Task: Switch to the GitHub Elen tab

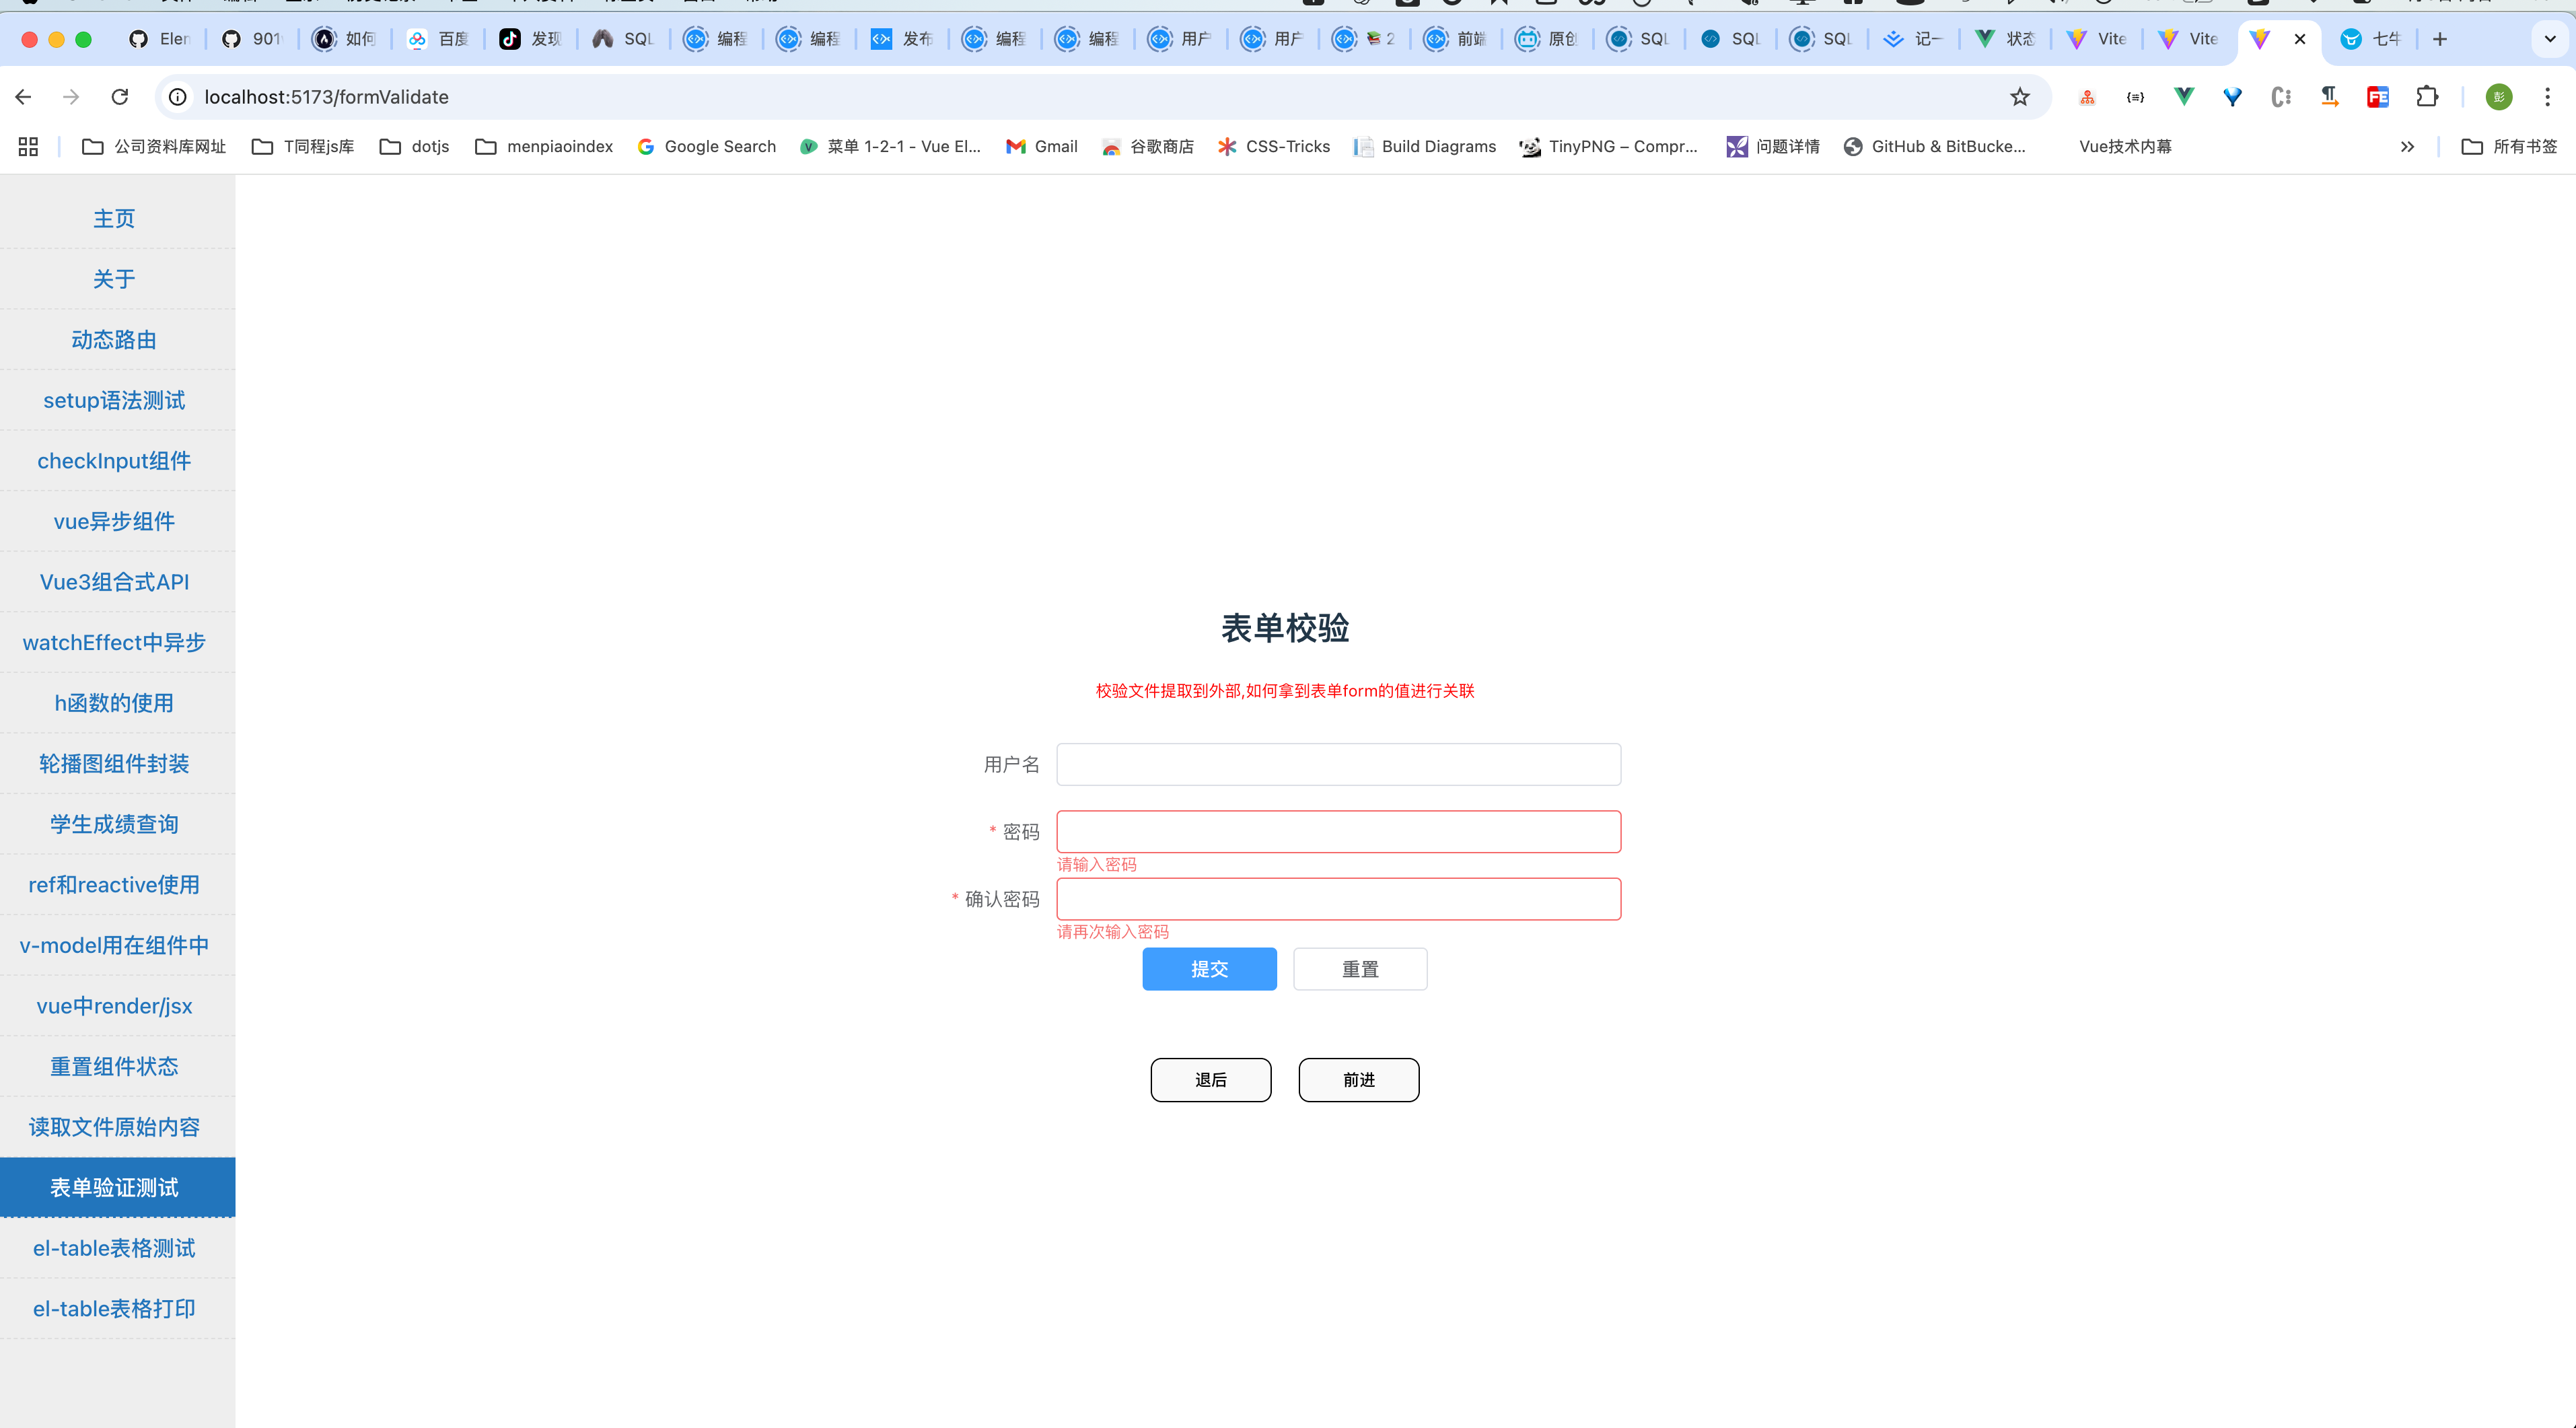Action: [x=160, y=39]
